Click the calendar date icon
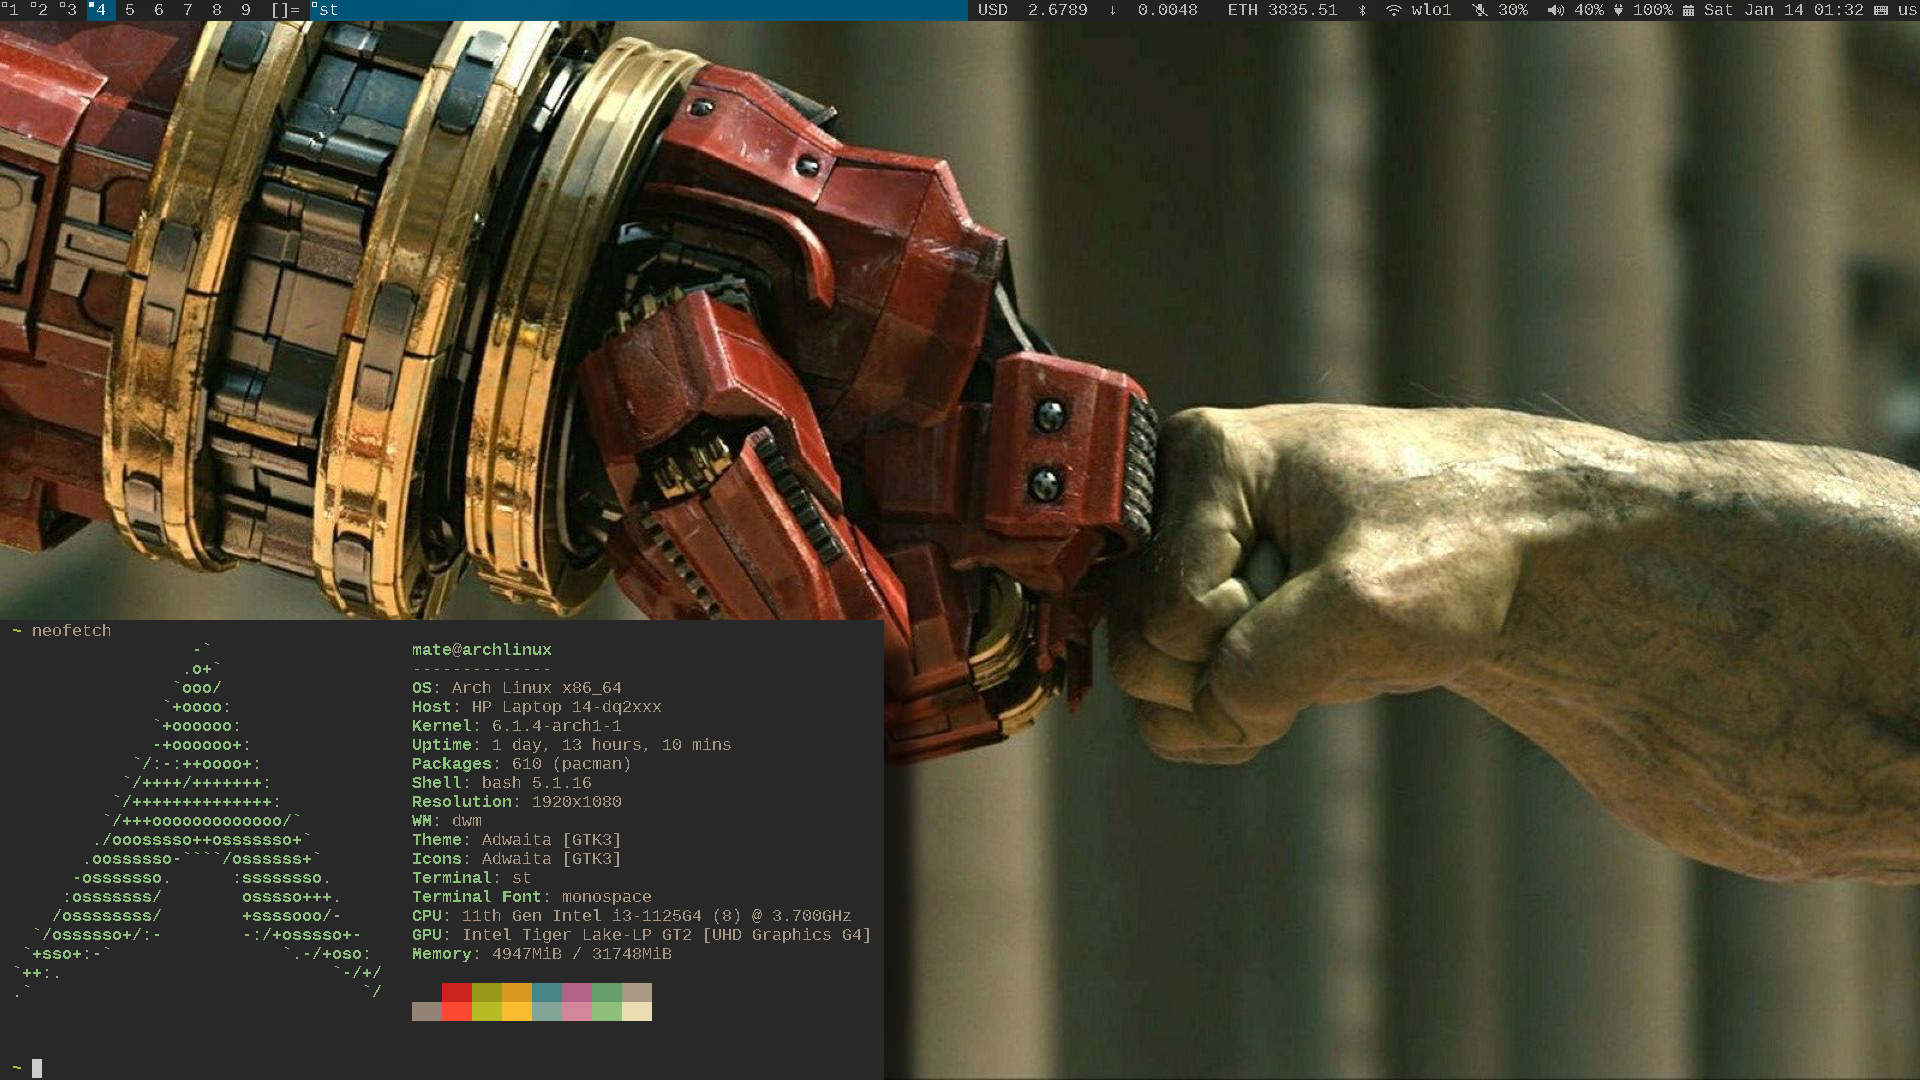 pyautogui.click(x=1688, y=10)
